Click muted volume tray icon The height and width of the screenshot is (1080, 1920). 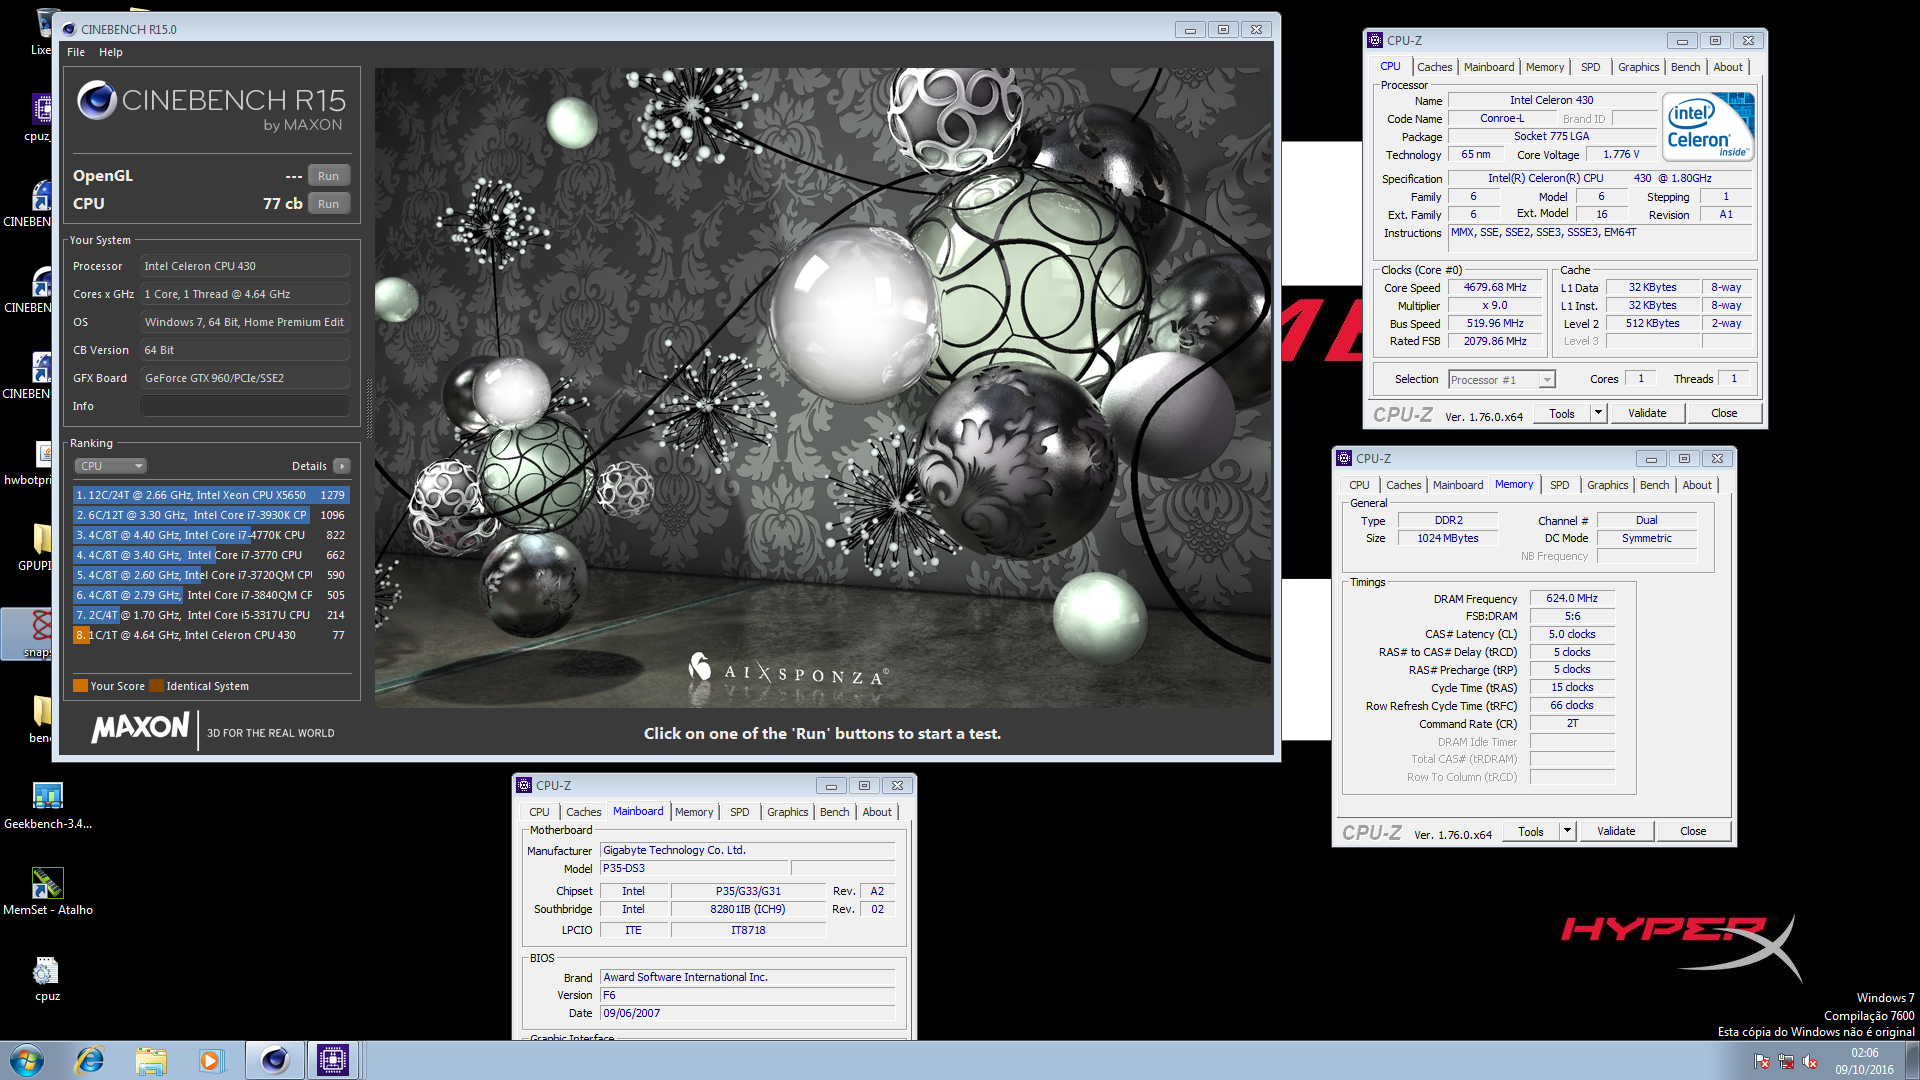(x=1810, y=1062)
